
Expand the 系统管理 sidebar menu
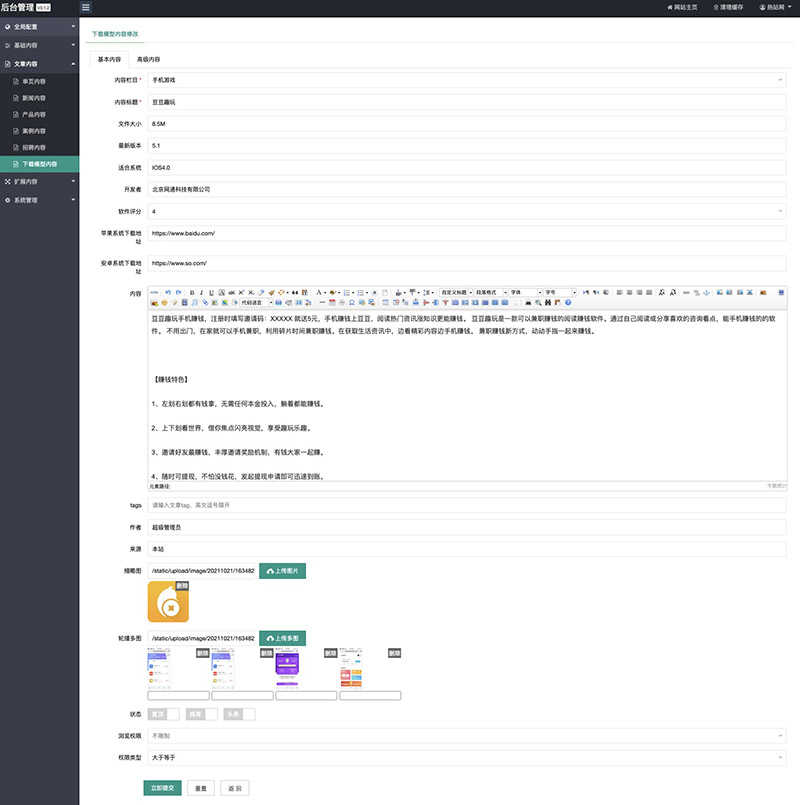point(40,200)
